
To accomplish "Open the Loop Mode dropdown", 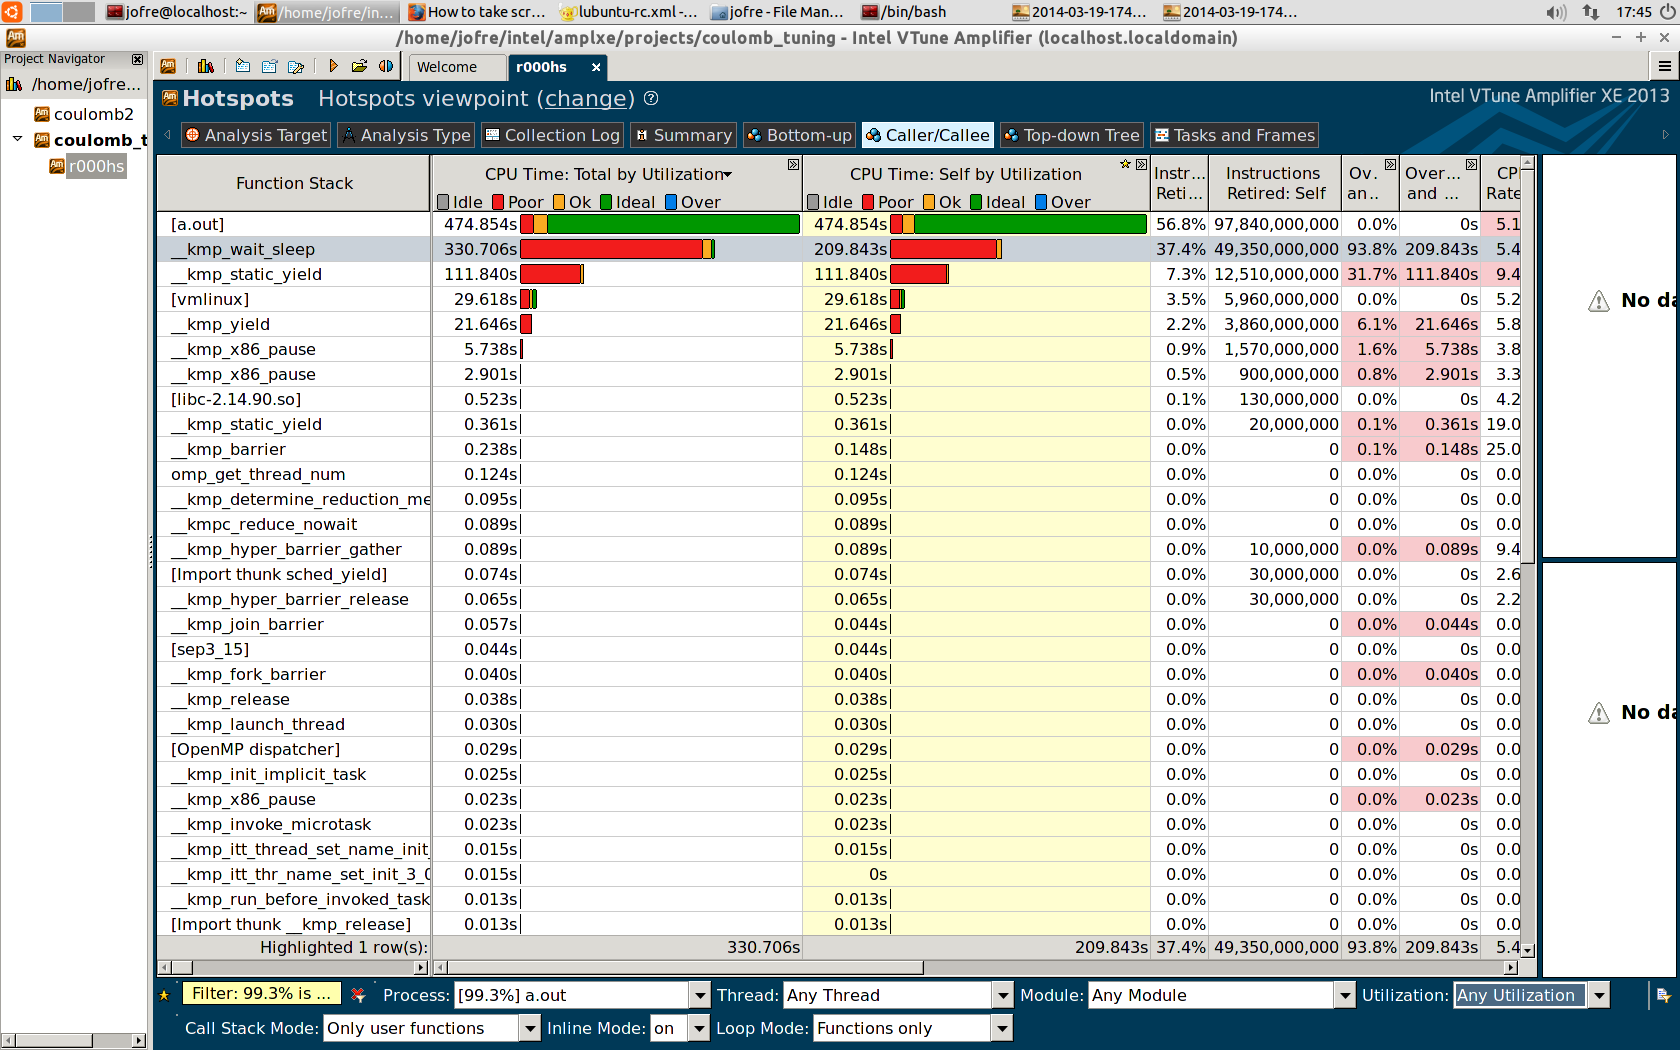I will click(x=1001, y=1028).
